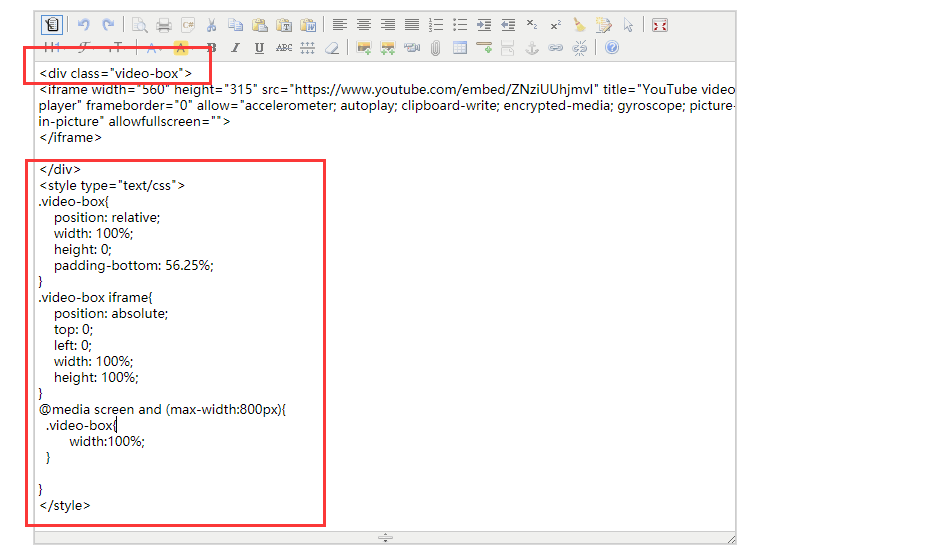Click the undo arrow icon
Viewport: 946px width, 560px height.
pyautogui.click(x=84, y=25)
